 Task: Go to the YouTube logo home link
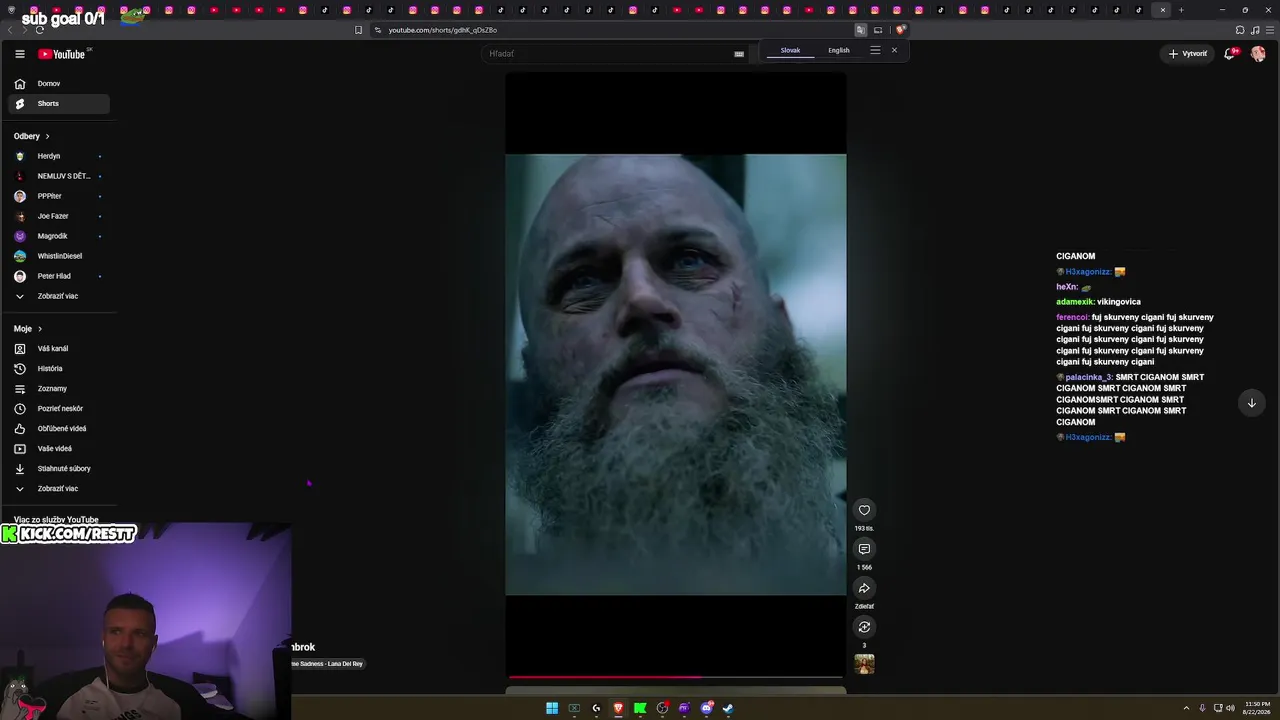coord(62,54)
